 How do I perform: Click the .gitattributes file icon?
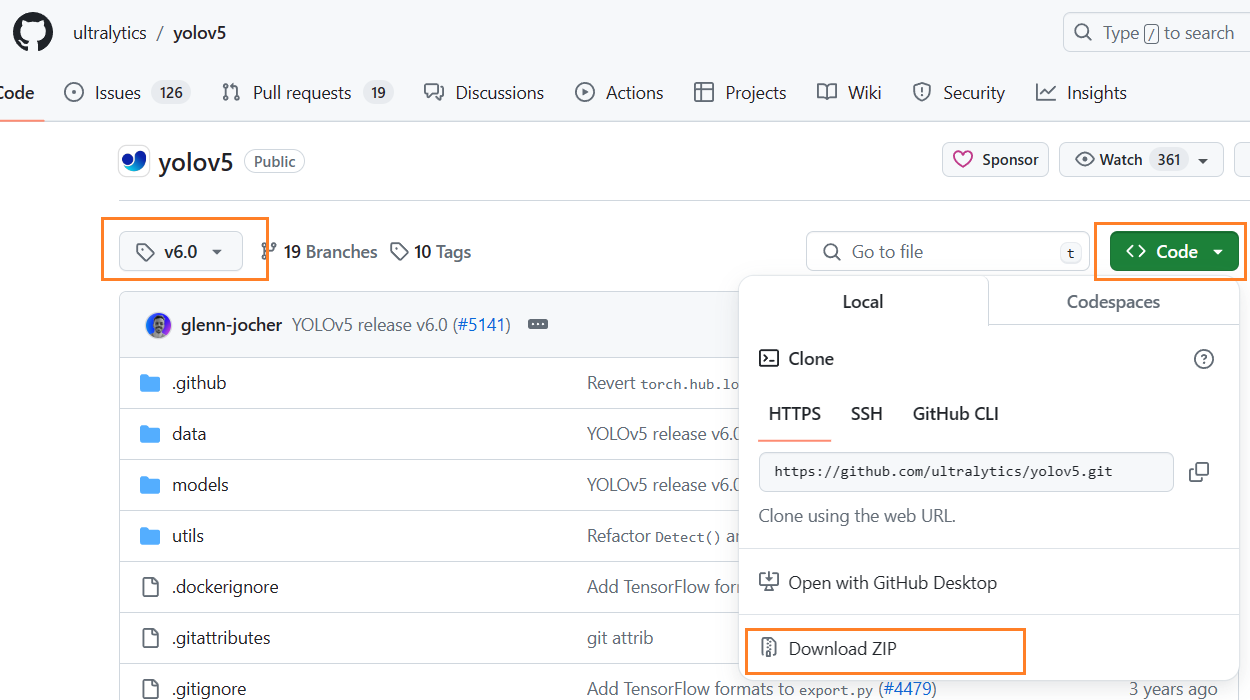[x=150, y=638]
